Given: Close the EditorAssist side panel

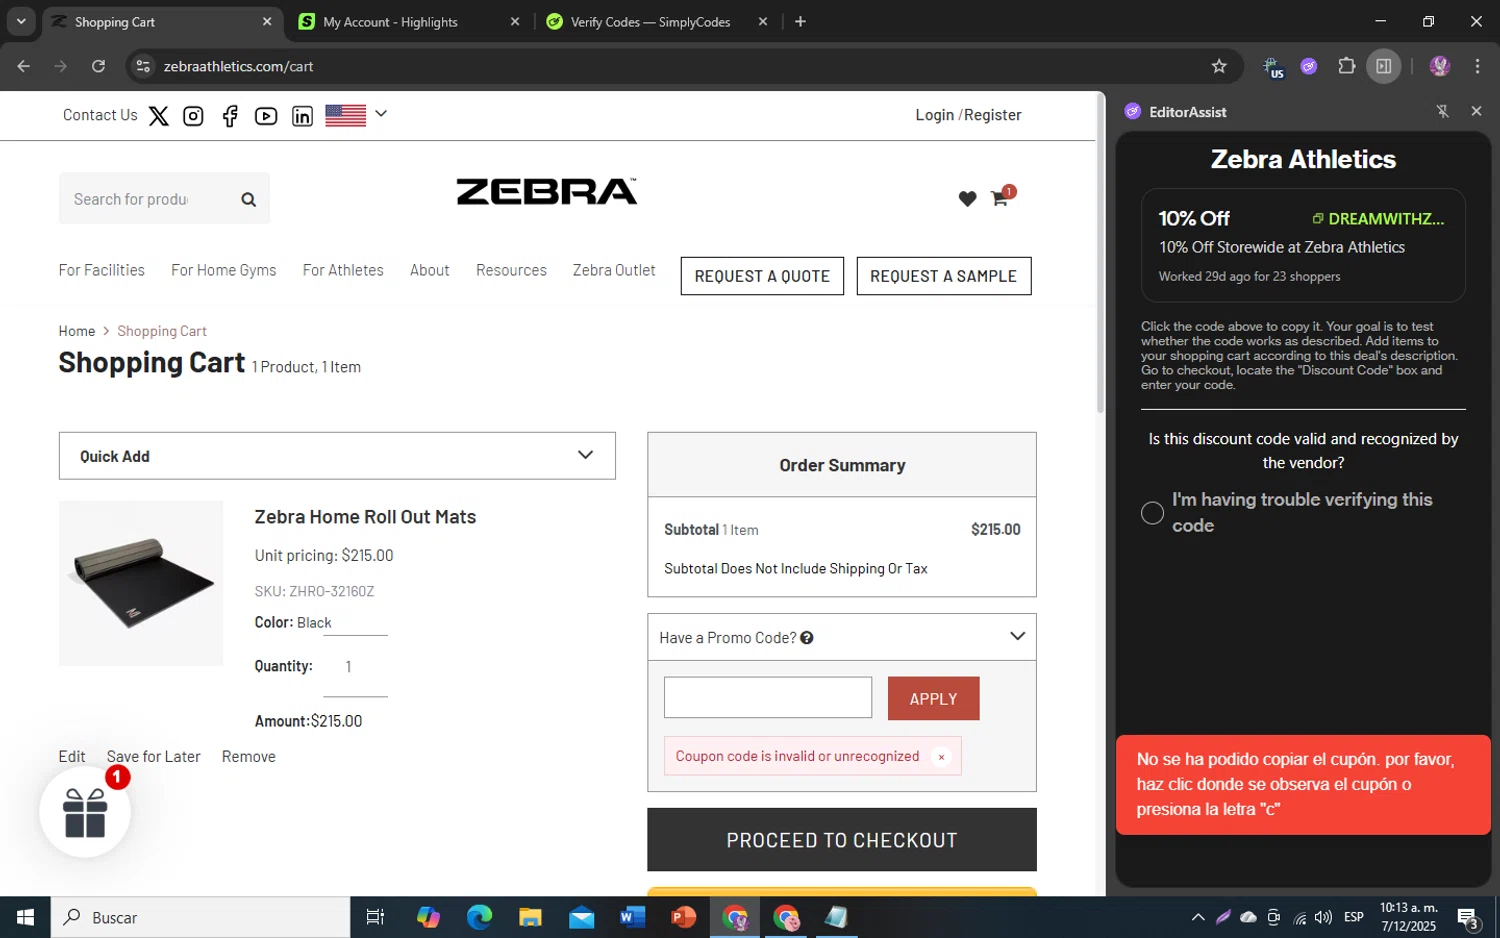Looking at the screenshot, I should (x=1476, y=111).
